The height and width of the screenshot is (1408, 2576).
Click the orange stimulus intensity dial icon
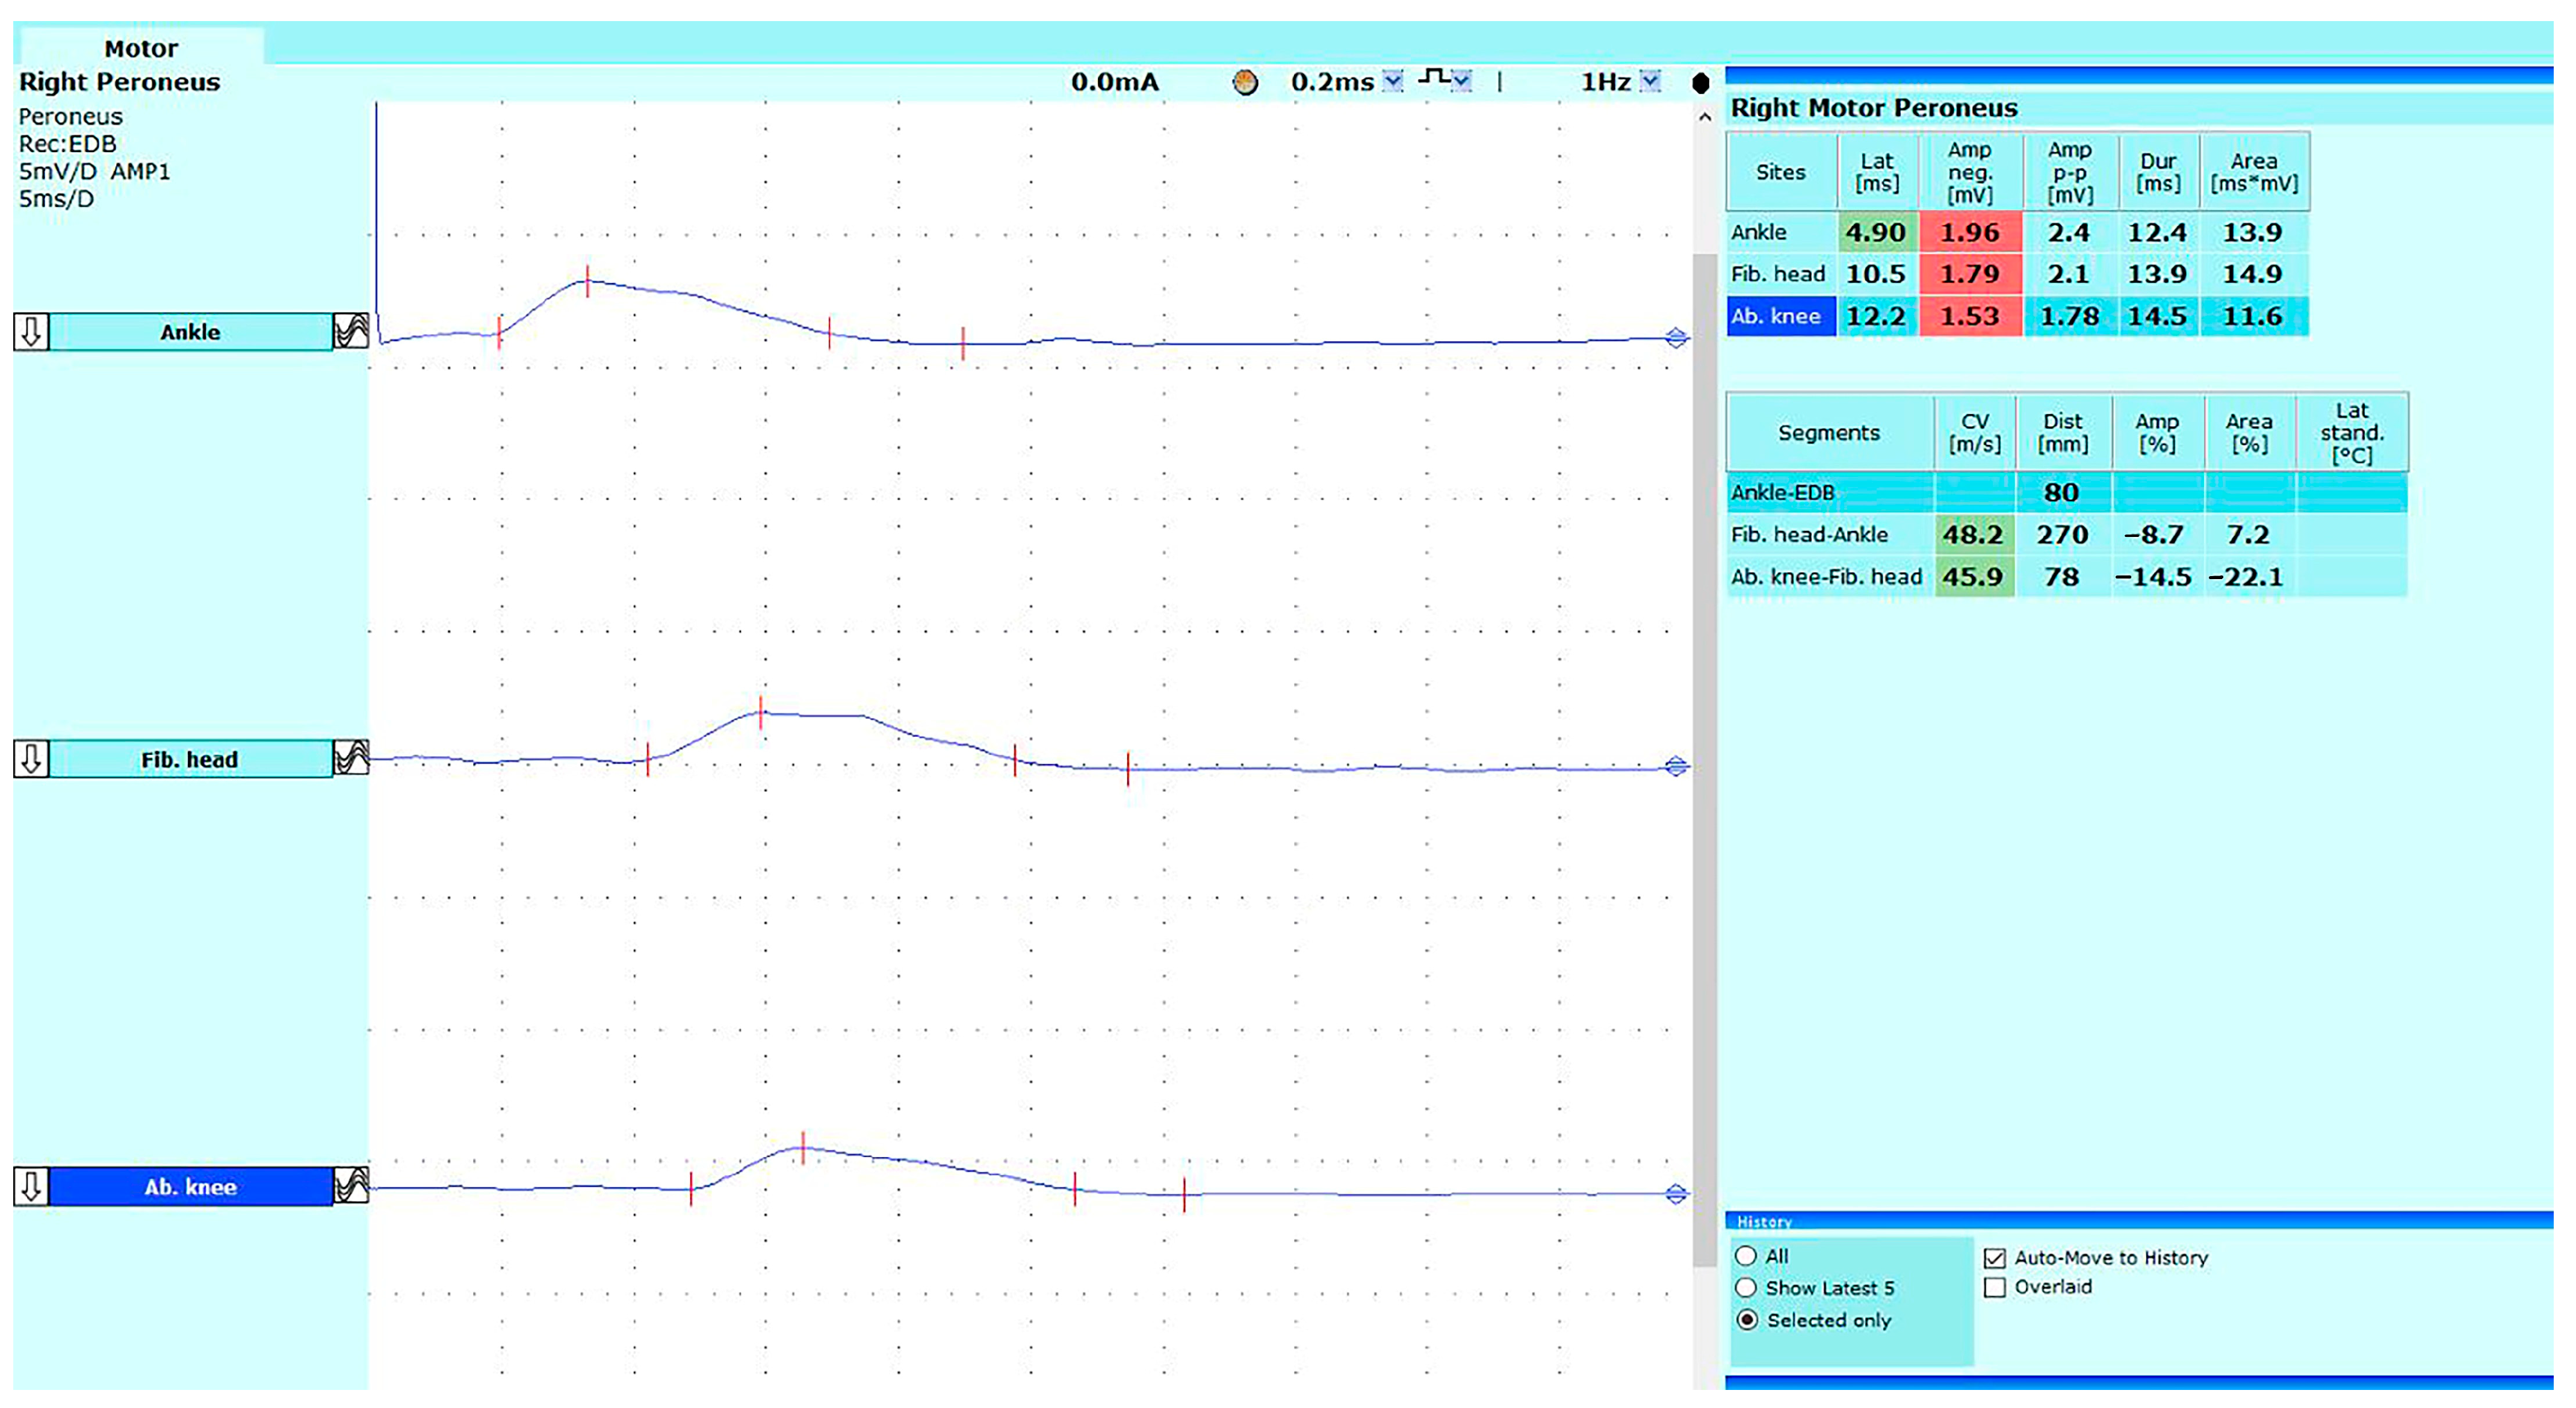[x=1245, y=82]
